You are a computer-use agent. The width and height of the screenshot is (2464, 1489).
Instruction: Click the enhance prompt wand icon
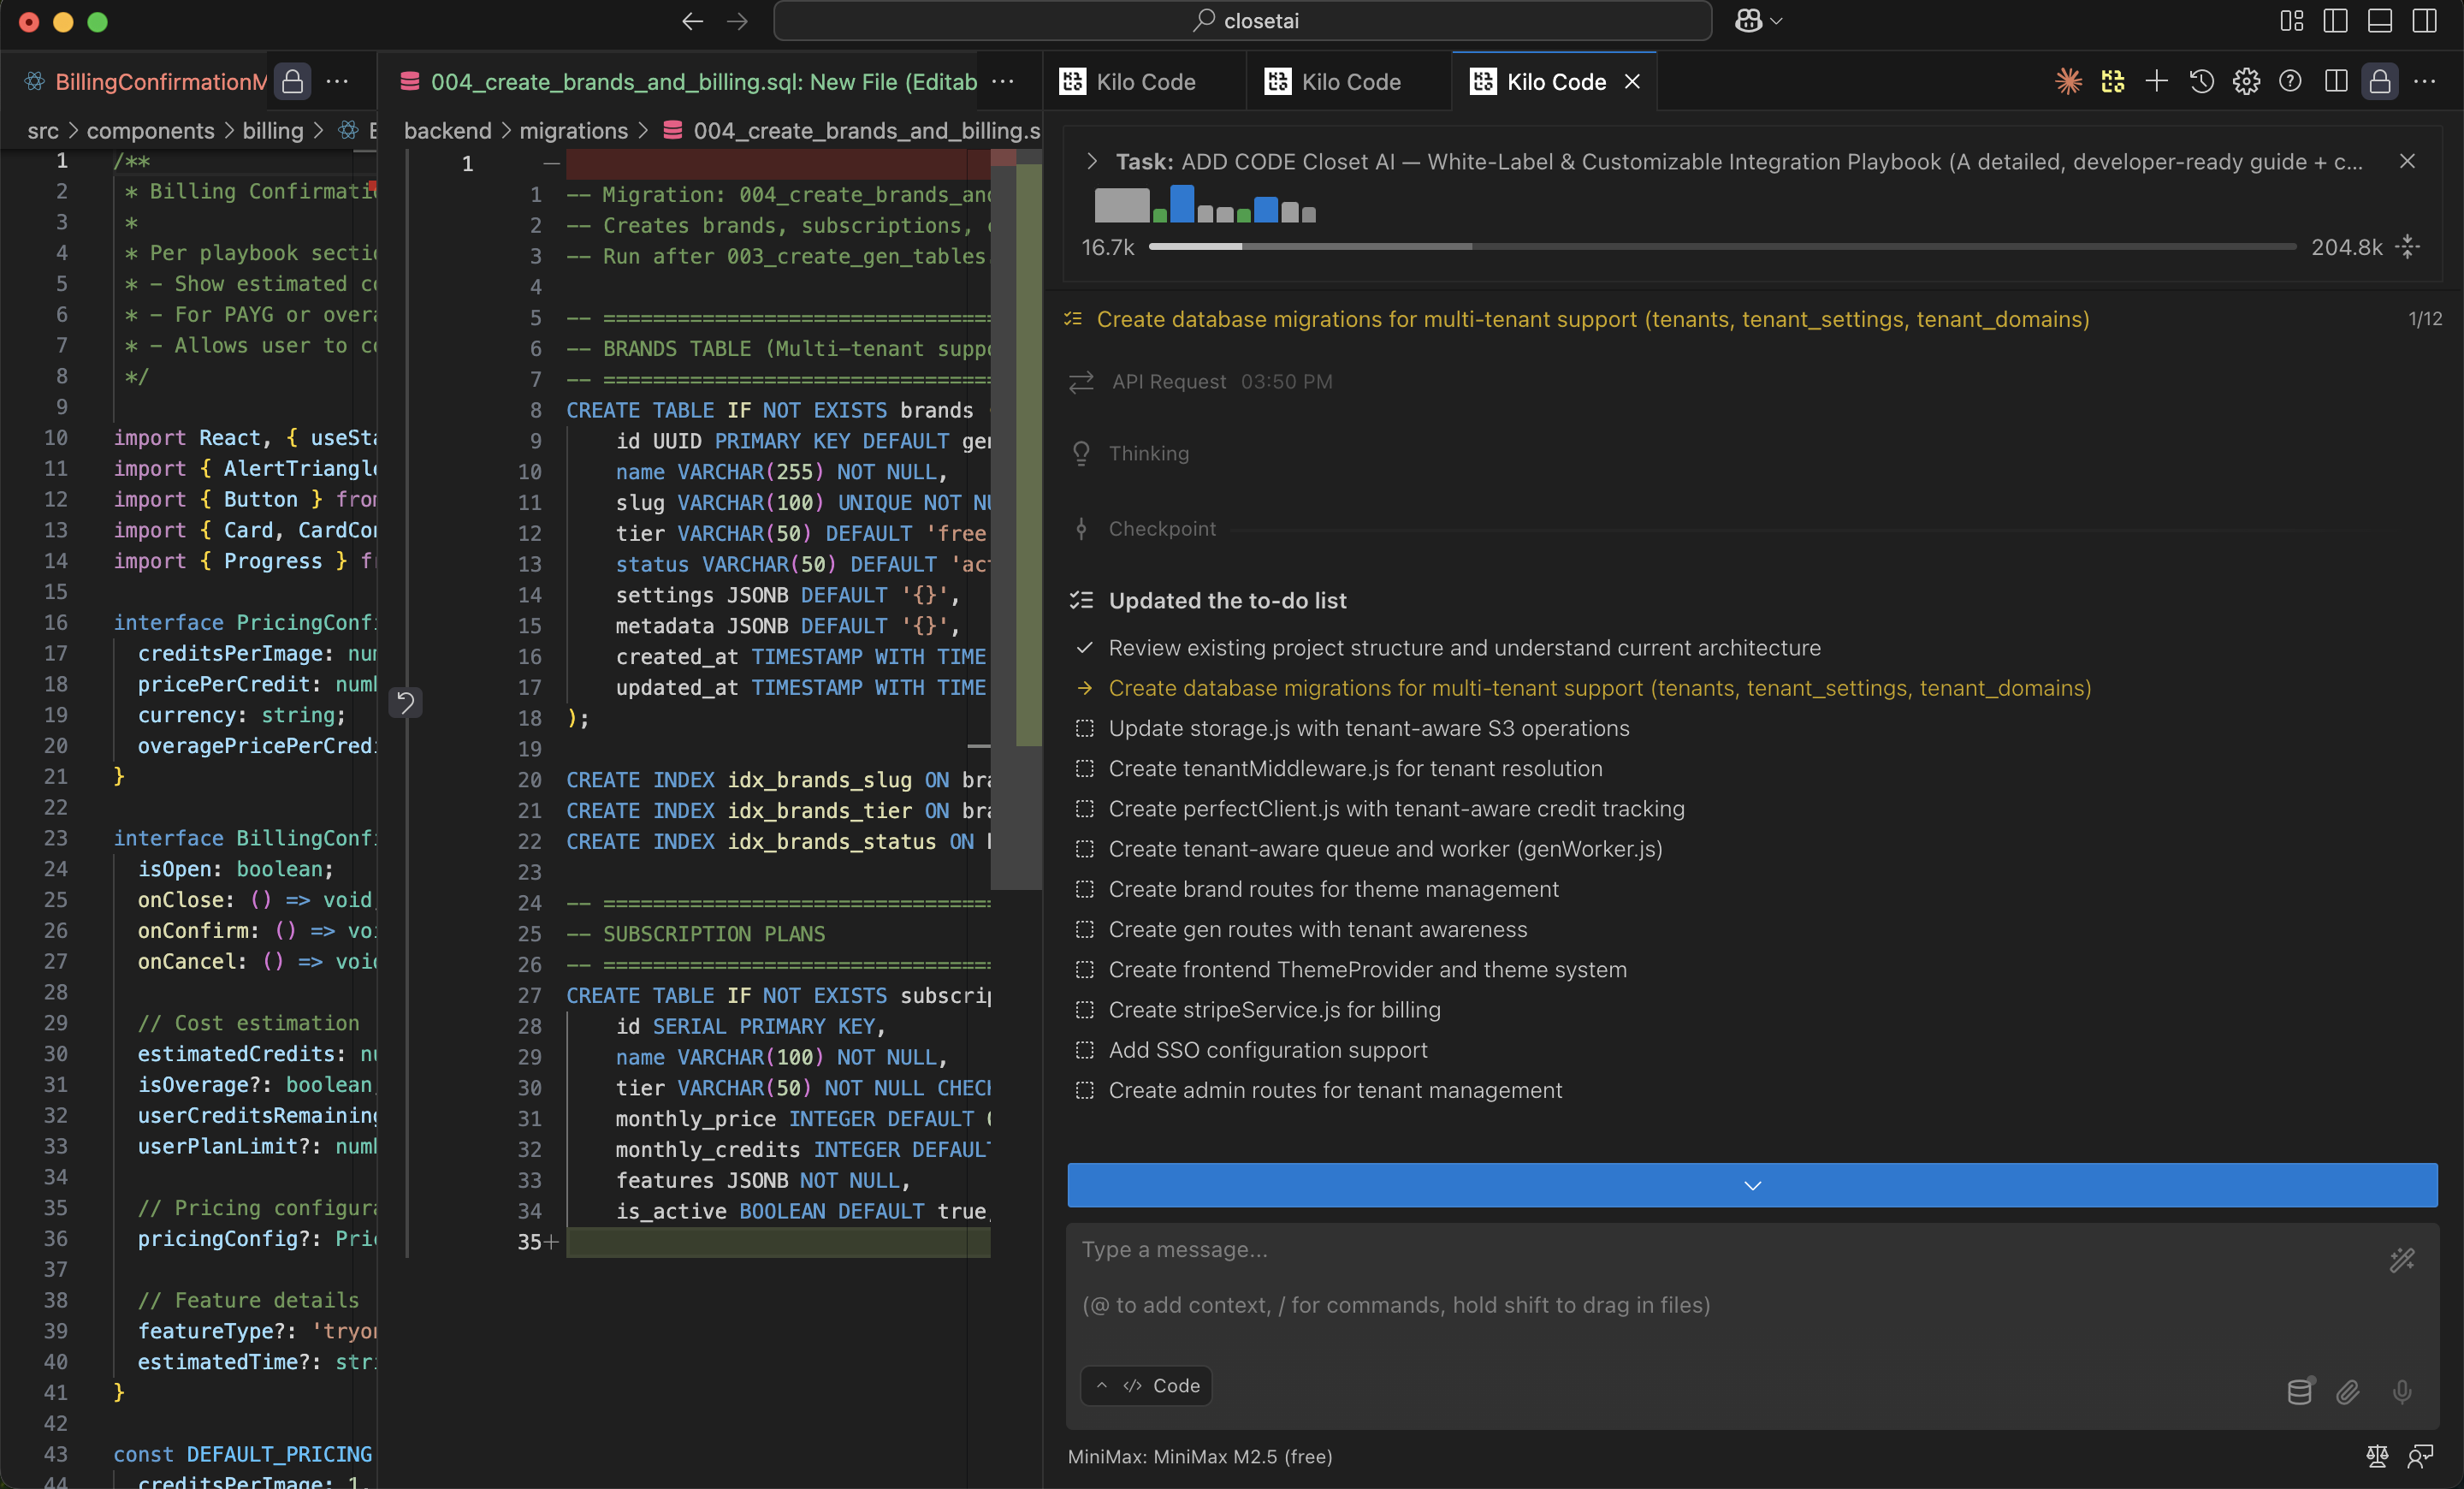pos(2402,1260)
